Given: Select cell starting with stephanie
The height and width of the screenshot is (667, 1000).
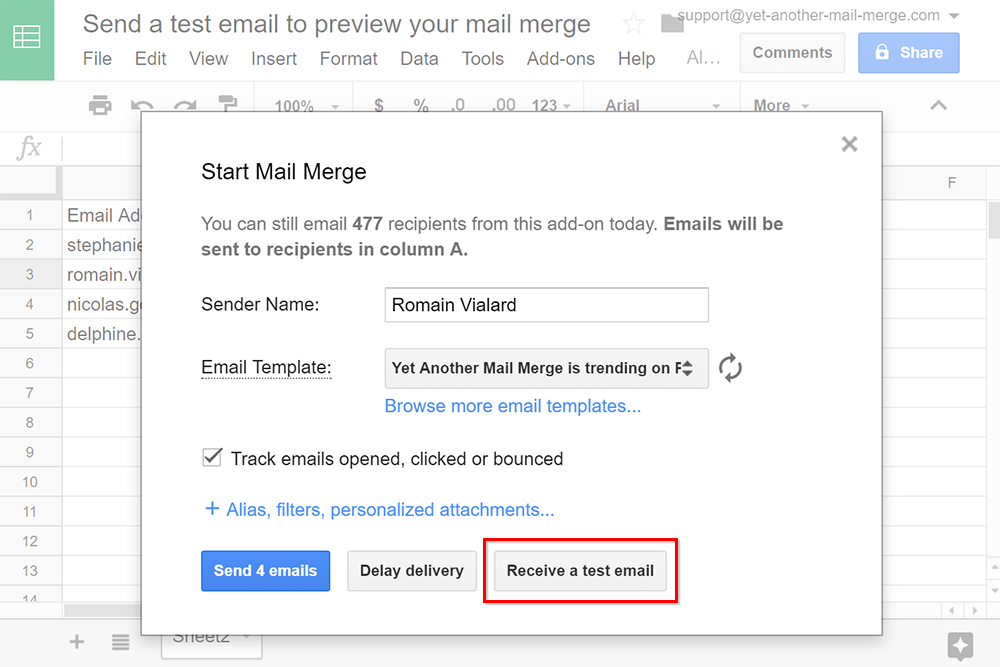Looking at the screenshot, I should (103, 245).
